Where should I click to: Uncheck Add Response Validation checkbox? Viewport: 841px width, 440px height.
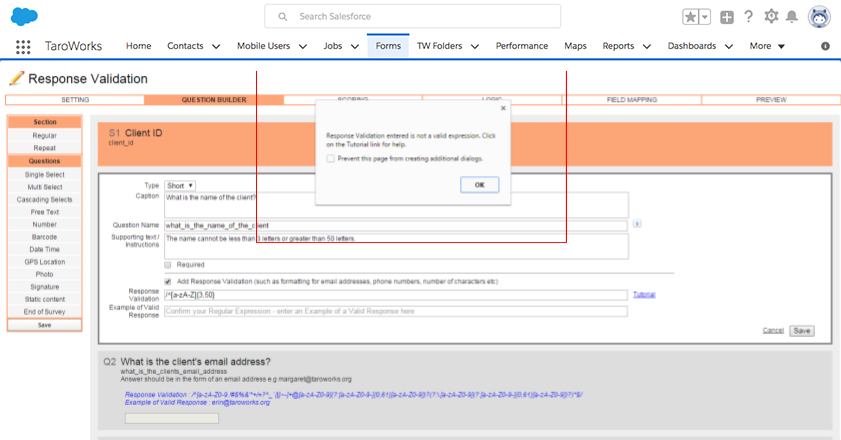click(168, 281)
